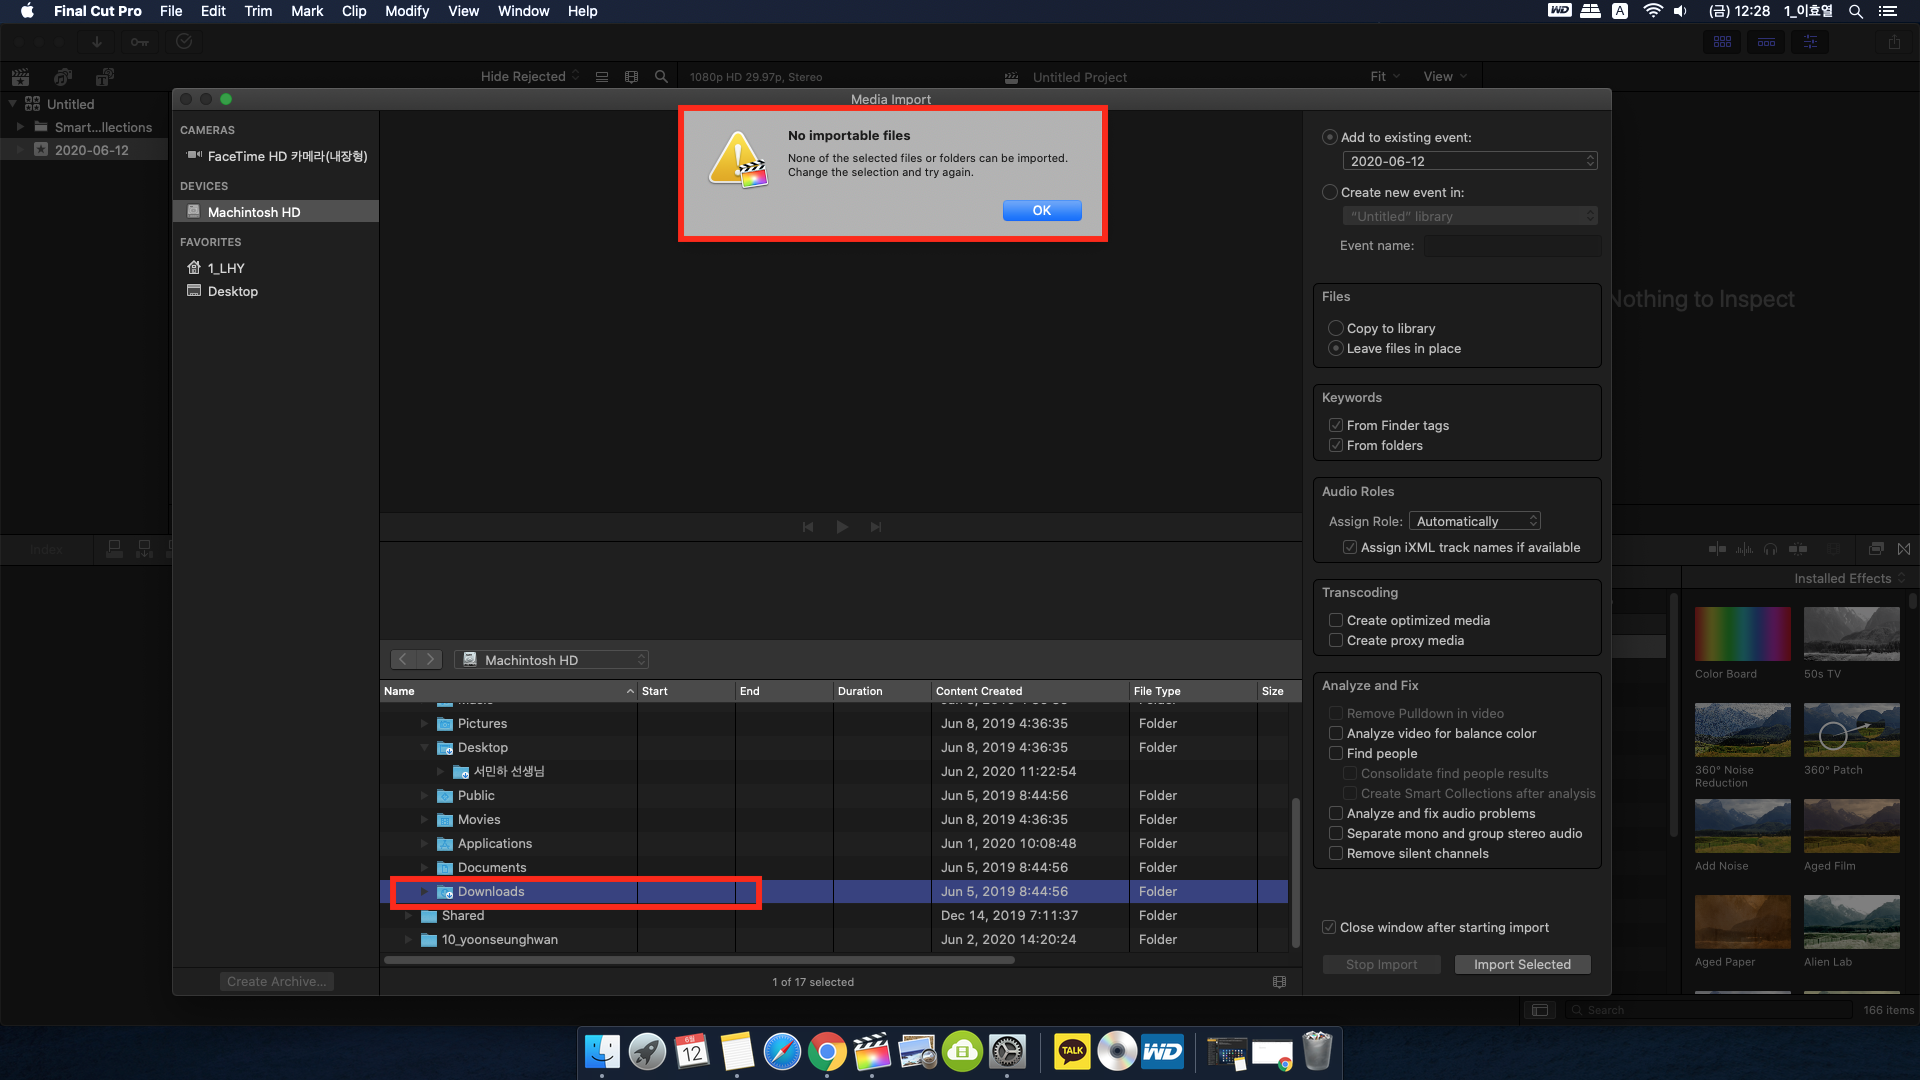Open the View dropdown in viewer
This screenshot has height=1080, width=1920.
(x=1445, y=76)
